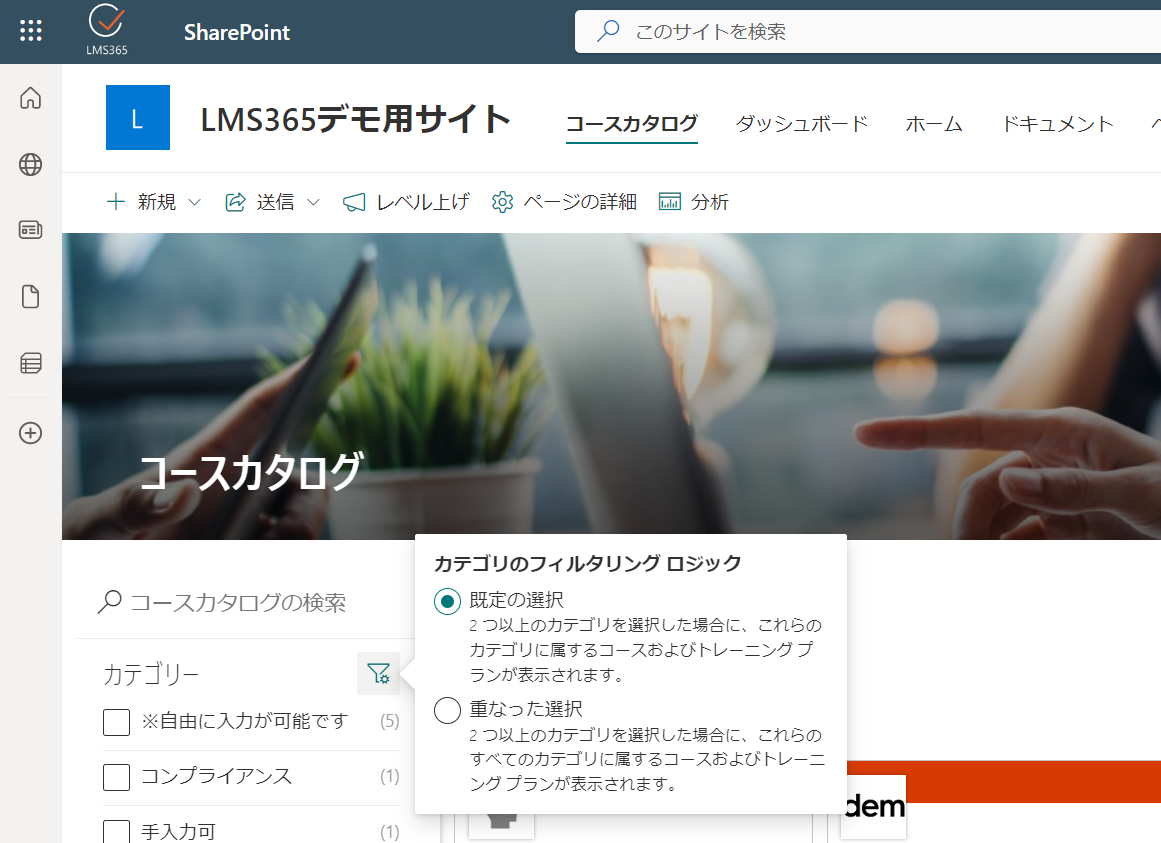Open the lists icon in left rail

(30, 363)
